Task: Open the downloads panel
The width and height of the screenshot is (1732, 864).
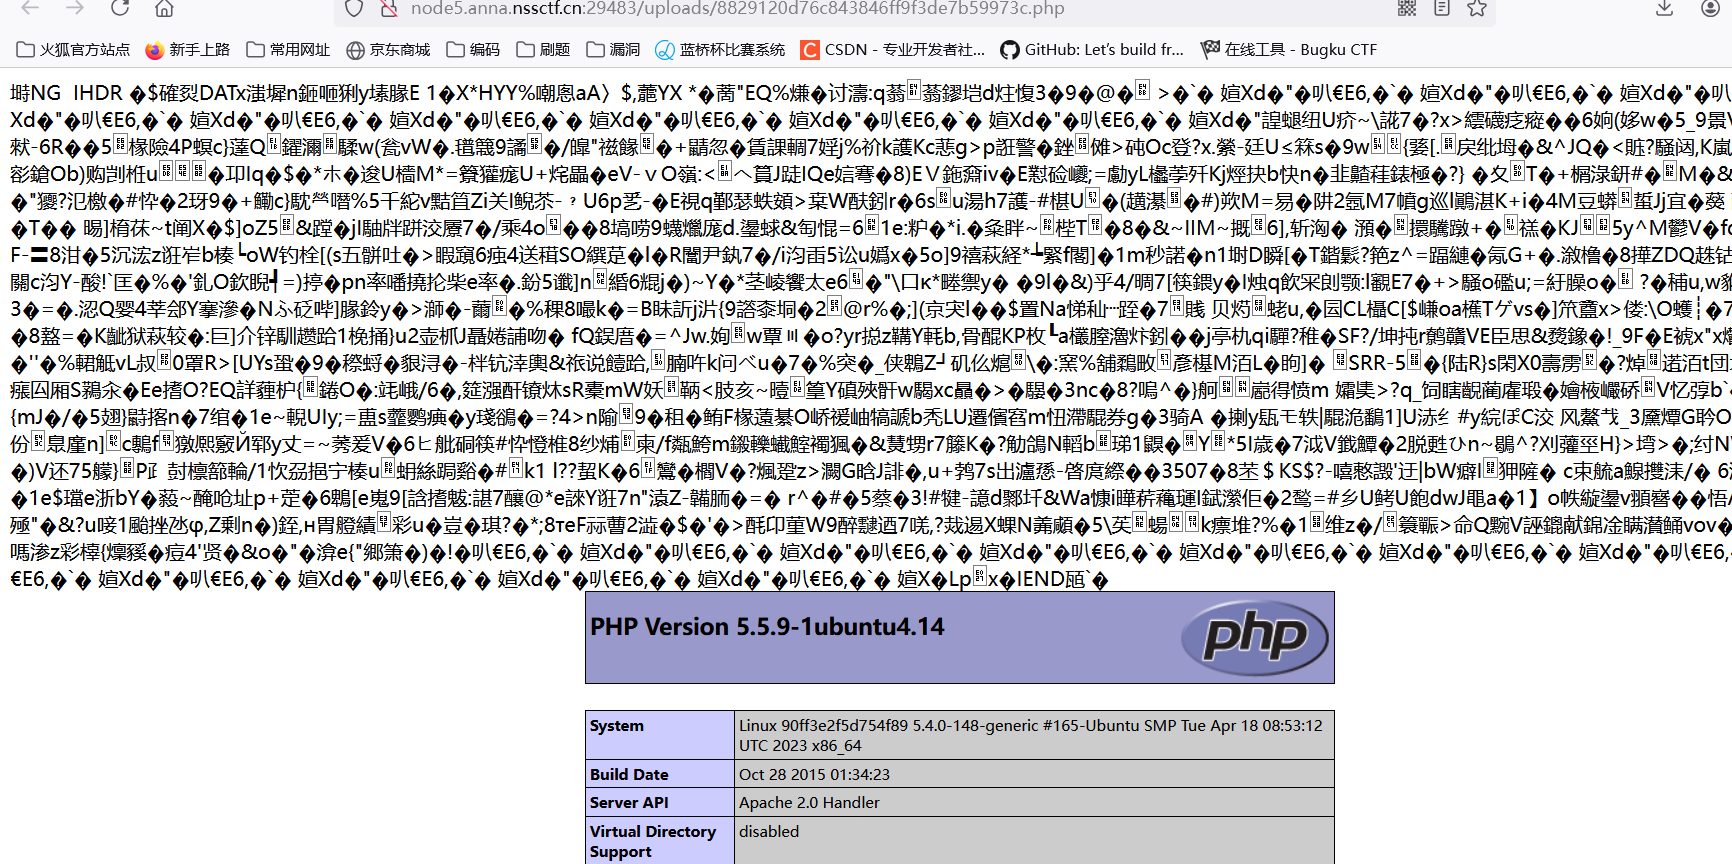Action: (x=1664, y=8)
